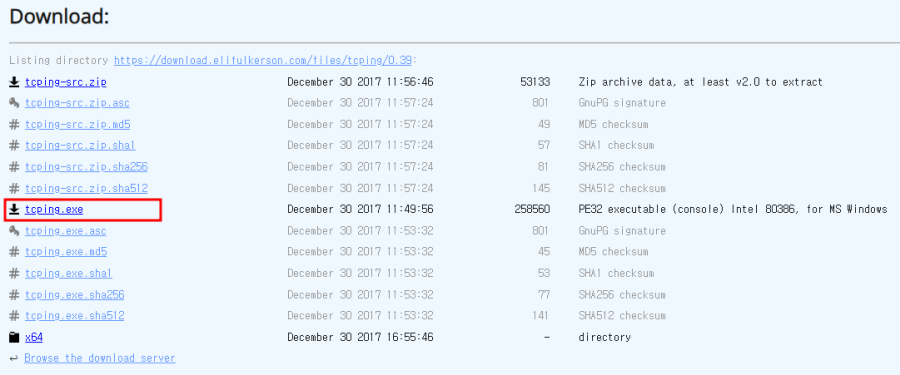The height and width of the screenshot is (375, 900).
Task: Click download icon beside tcping-src.zip
Action: click(14, 82)
